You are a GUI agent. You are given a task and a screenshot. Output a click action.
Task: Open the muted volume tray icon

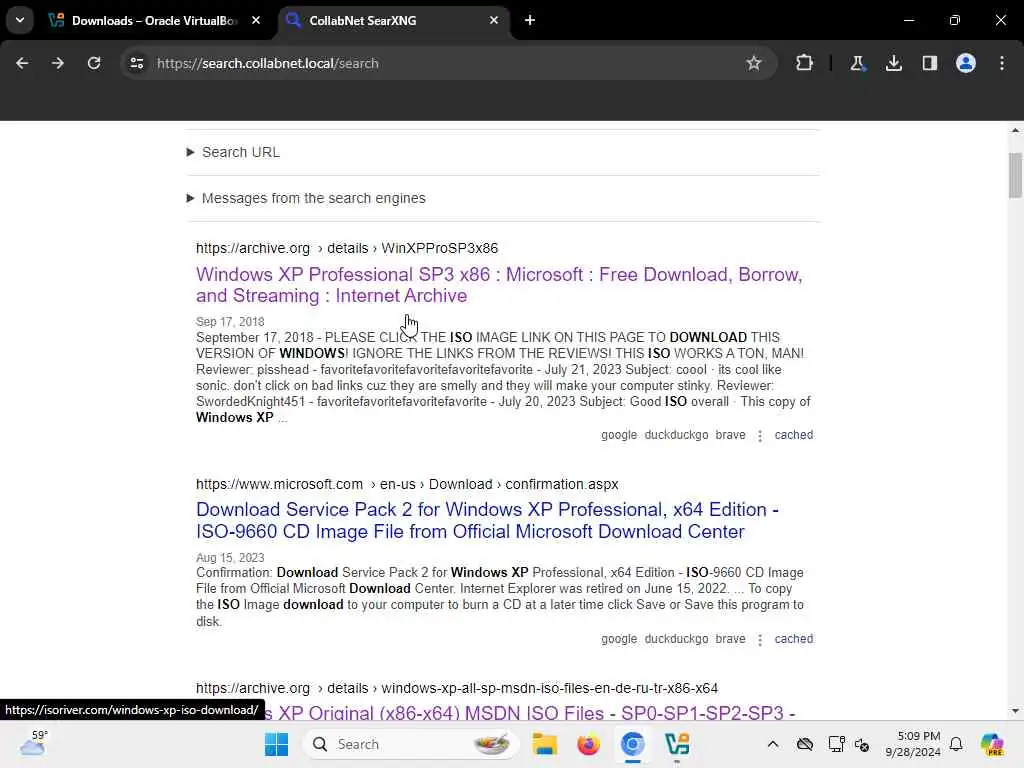pyautogui.click(x=861, y=744)
